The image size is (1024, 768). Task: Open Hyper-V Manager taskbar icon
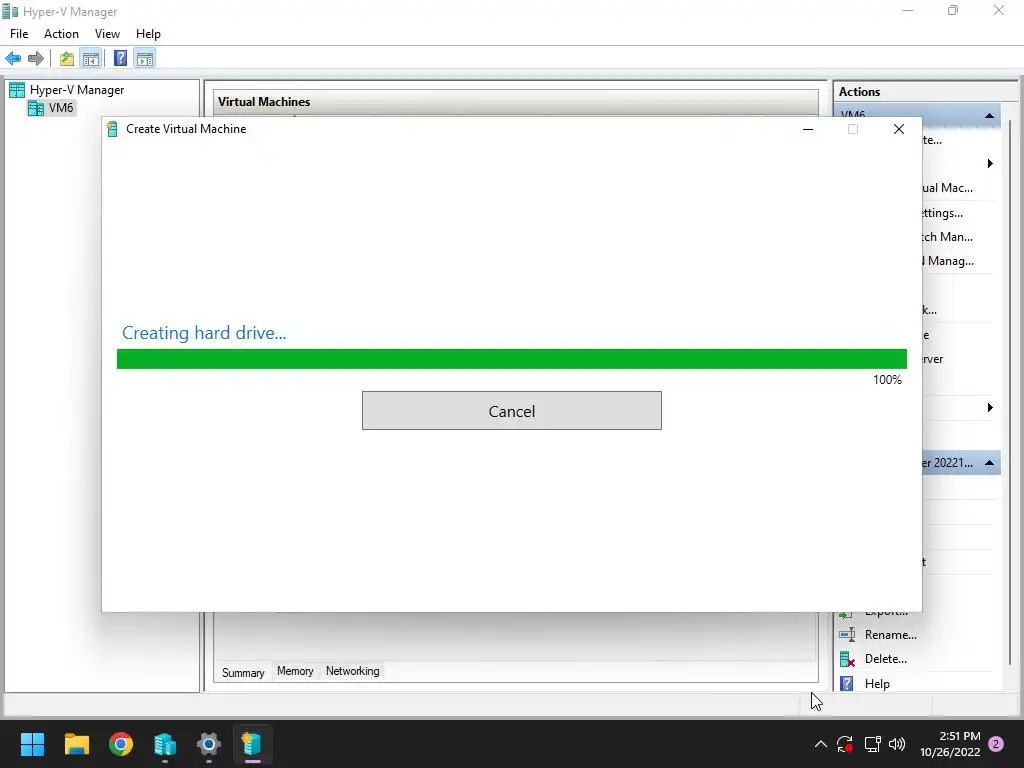coord(165,744)
